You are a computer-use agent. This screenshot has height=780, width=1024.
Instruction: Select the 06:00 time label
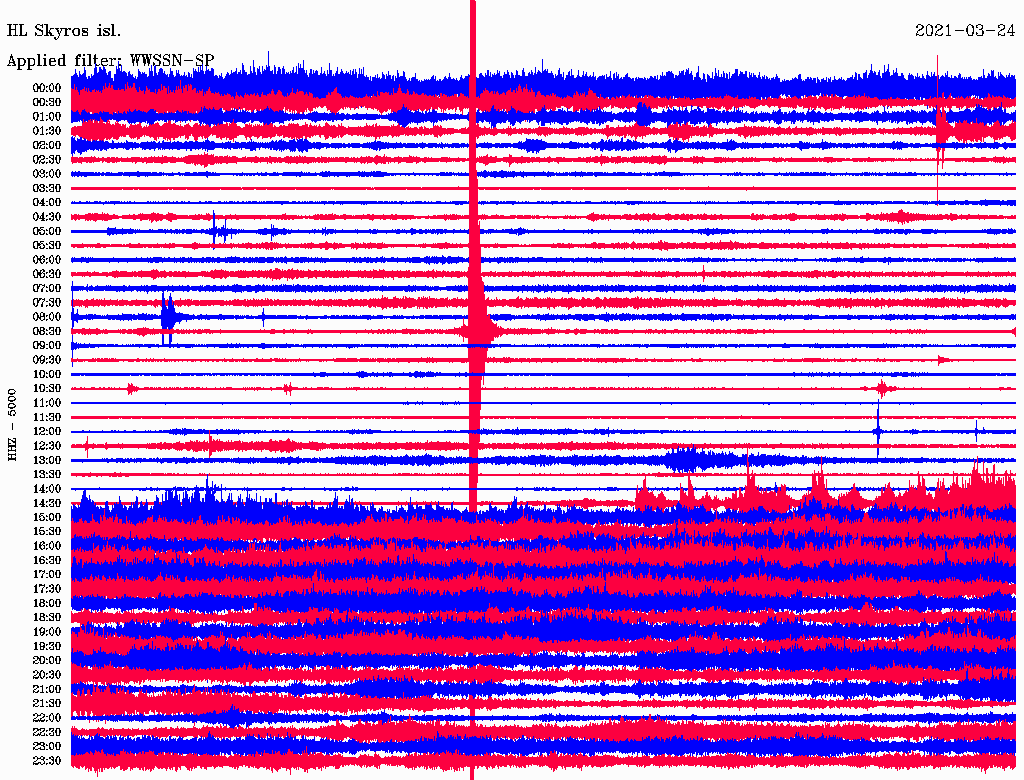point(47,259)
